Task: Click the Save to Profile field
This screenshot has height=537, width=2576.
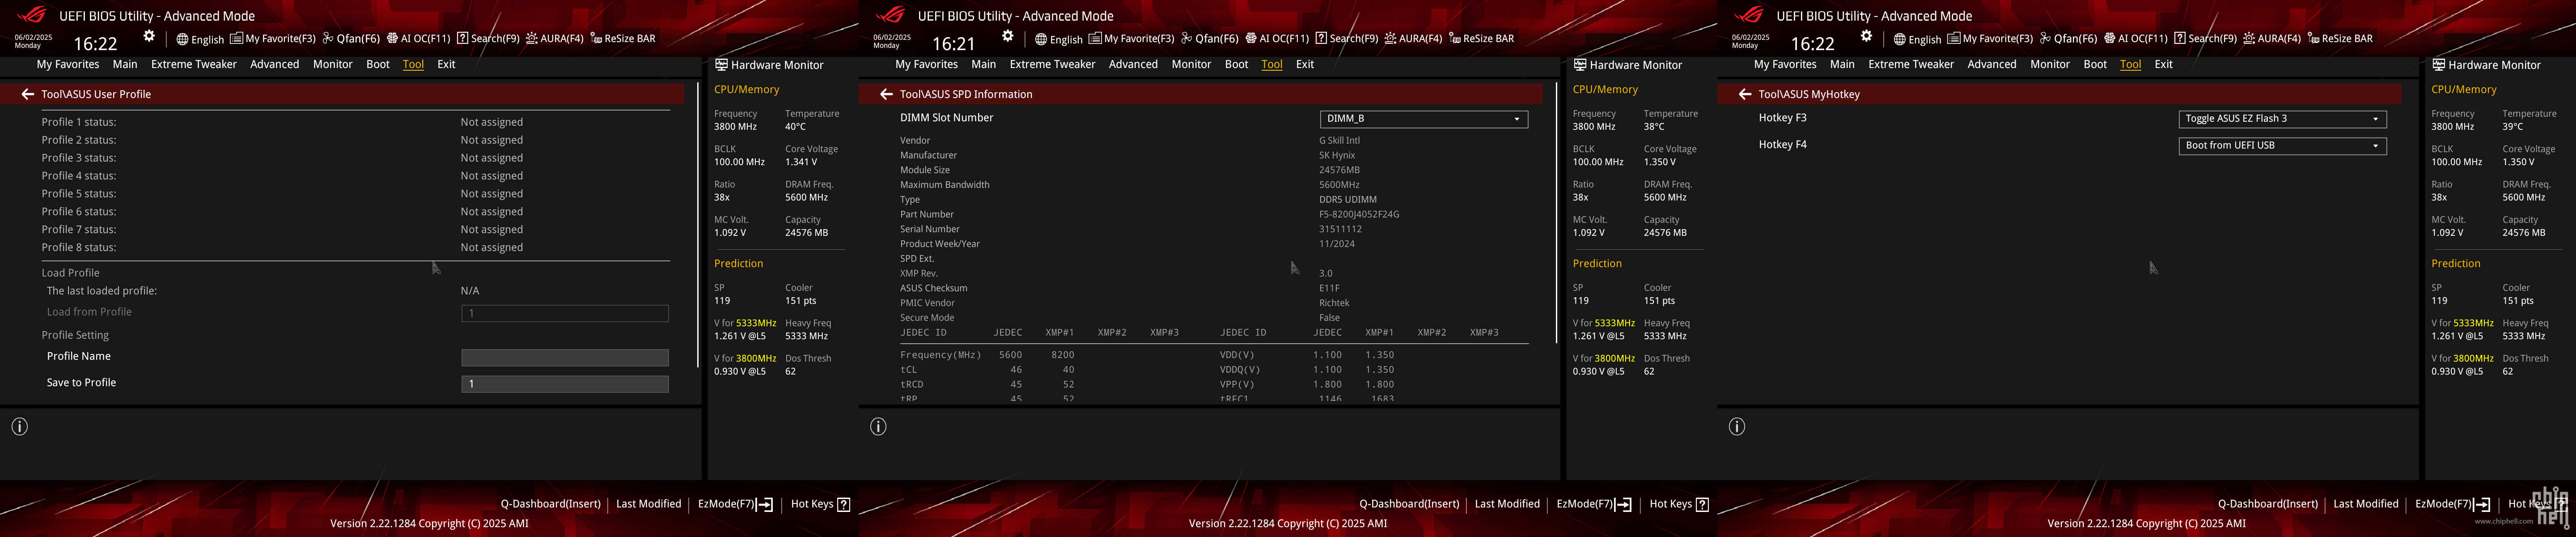Action: coord(565,384)
